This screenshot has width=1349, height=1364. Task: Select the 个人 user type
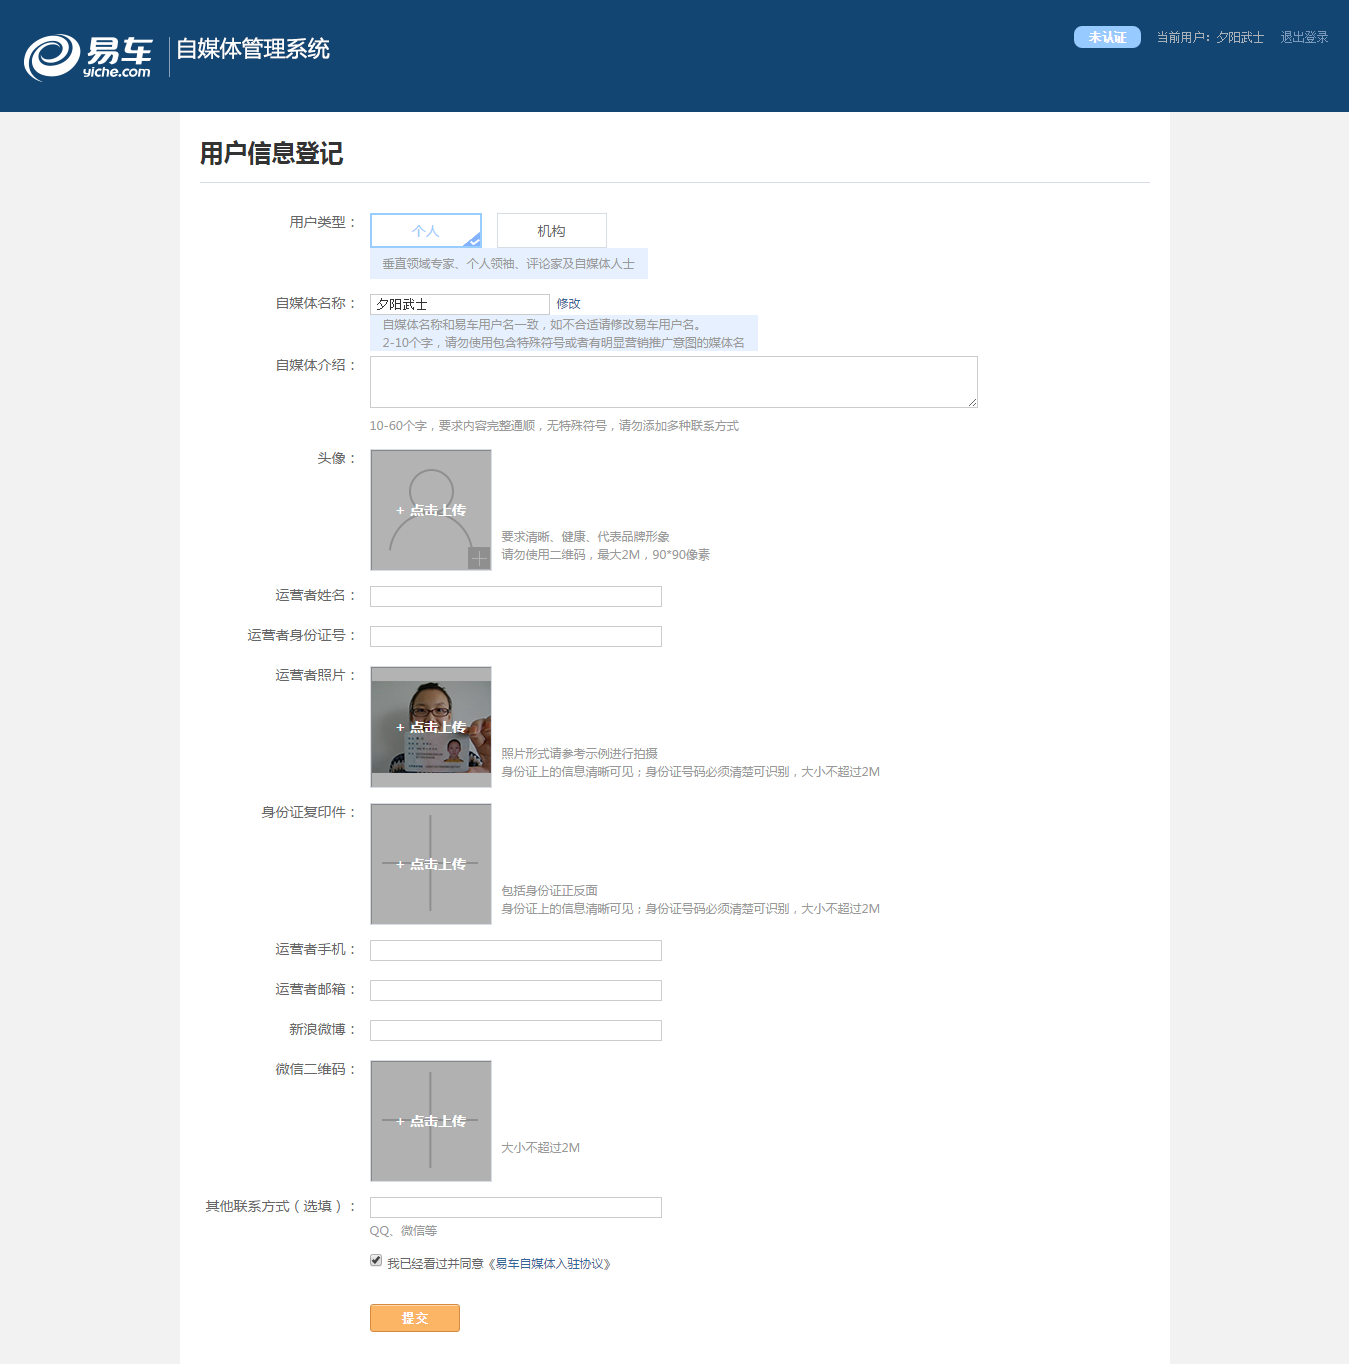coord(426,231)
